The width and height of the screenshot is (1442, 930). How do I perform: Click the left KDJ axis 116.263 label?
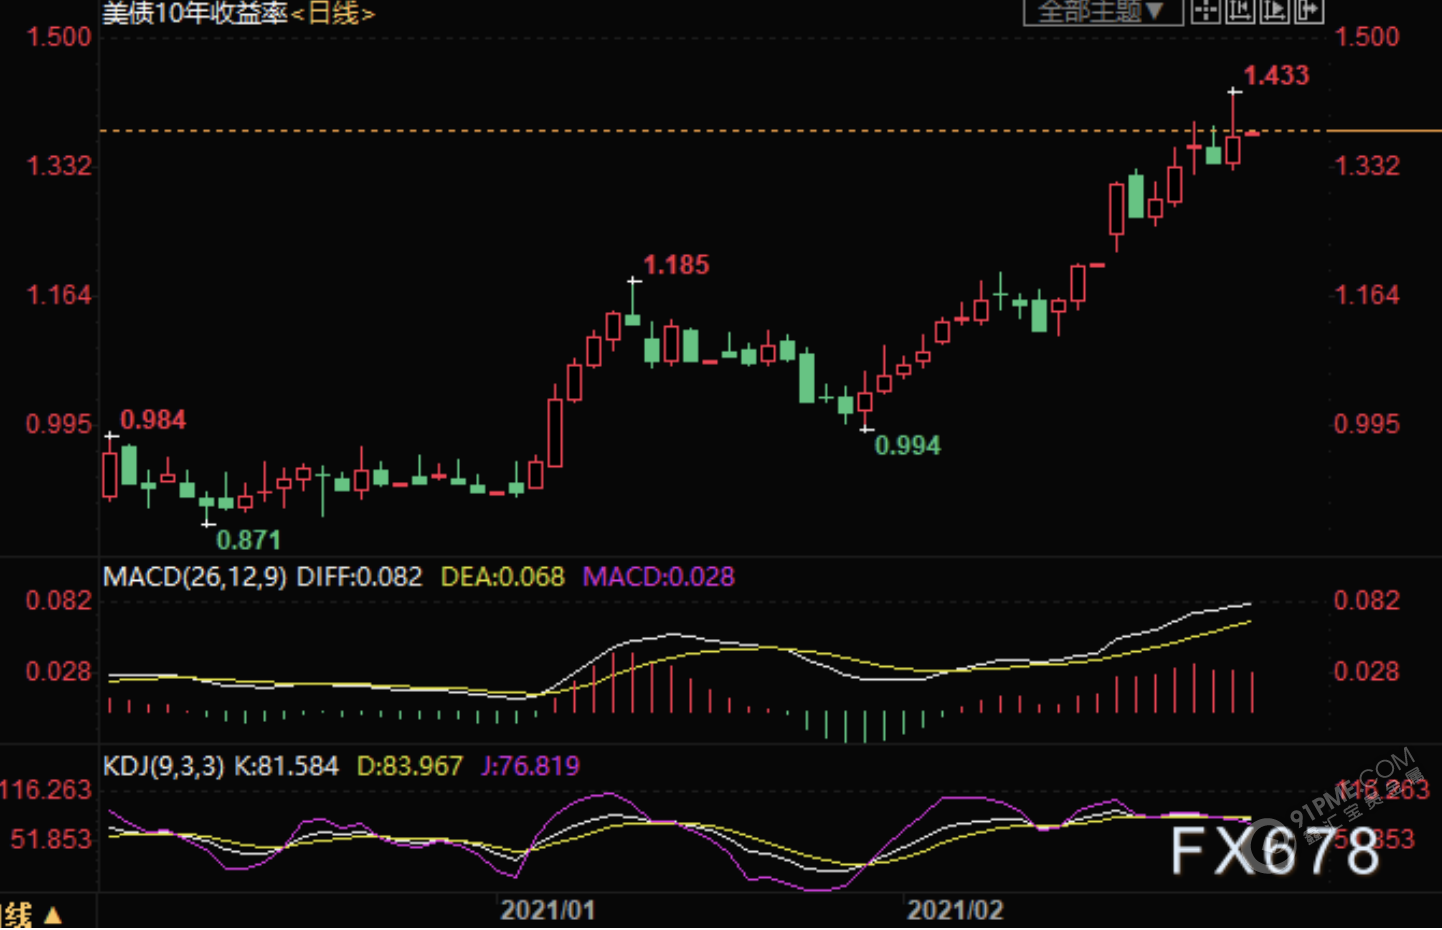tap(46, 791)
